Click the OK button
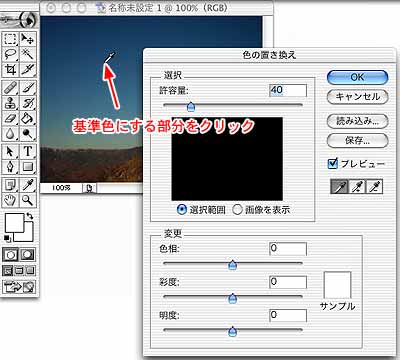This screenshot has height=360, width=400. click(x=357, y=77)
